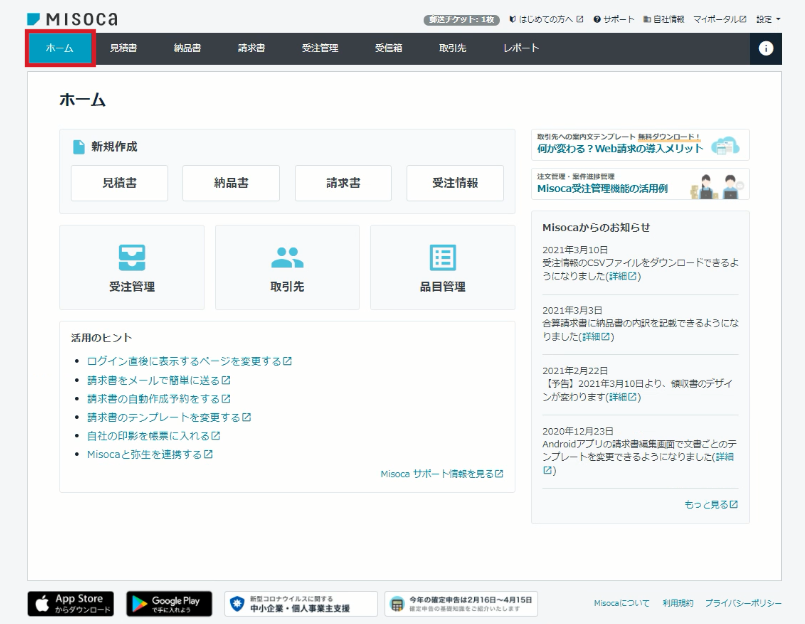Click the Misoca logo
The width and height of the screenshot is (805, 624).
pos(72,20)
